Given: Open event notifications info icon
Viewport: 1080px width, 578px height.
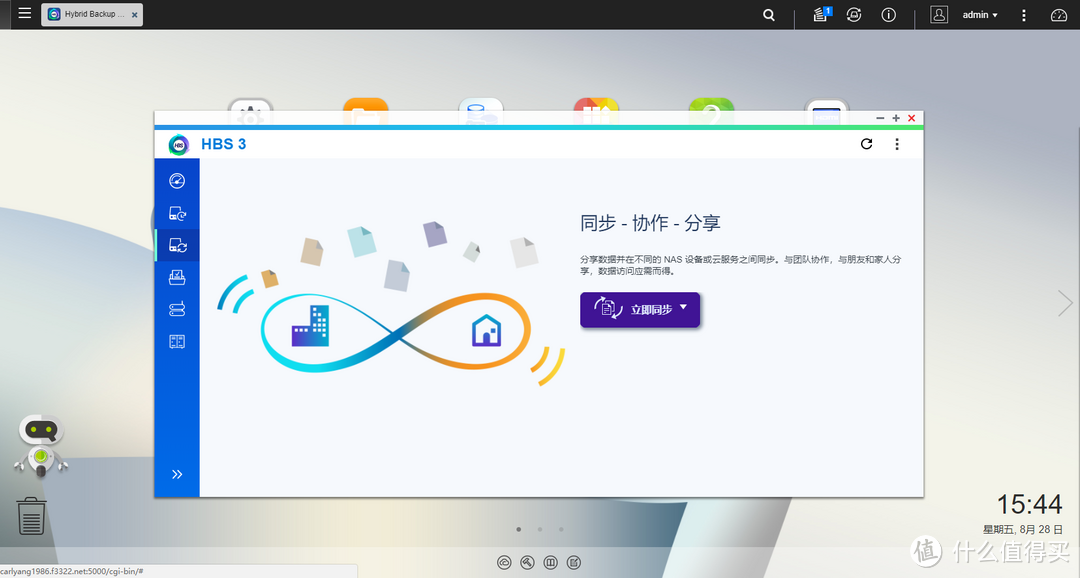Looking at the screenshot, I should click(889, 14).
